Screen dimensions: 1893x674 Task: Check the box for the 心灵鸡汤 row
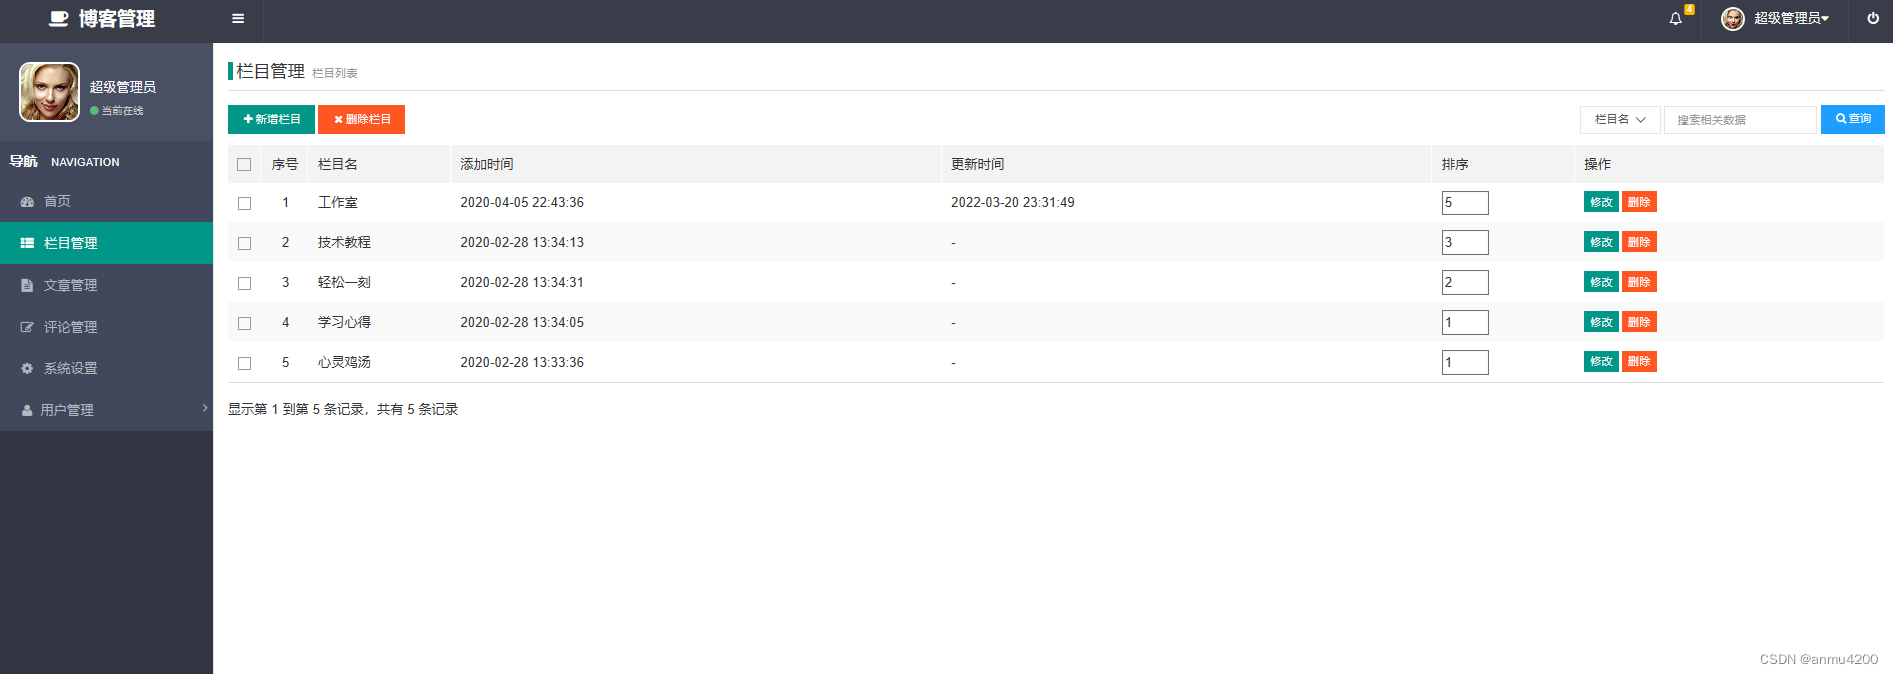click(x=244, y=363)
